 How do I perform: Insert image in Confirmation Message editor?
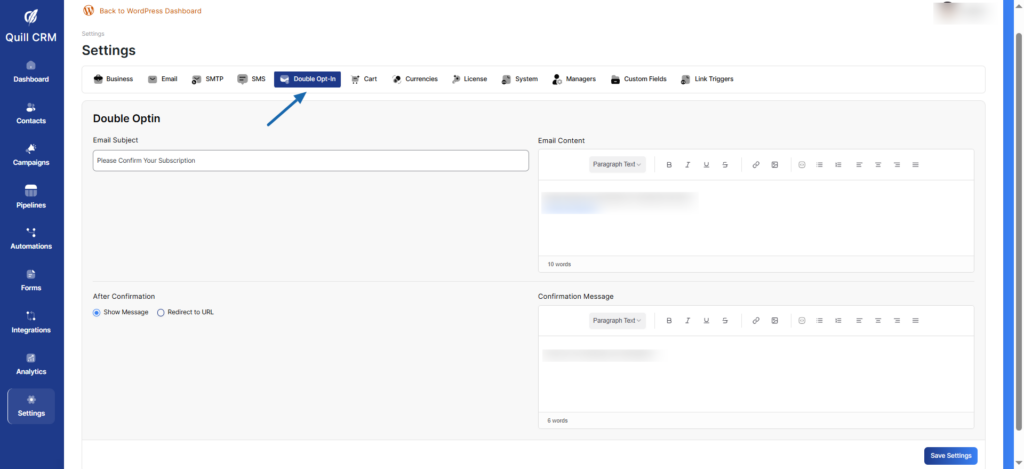tap(775, 320)
